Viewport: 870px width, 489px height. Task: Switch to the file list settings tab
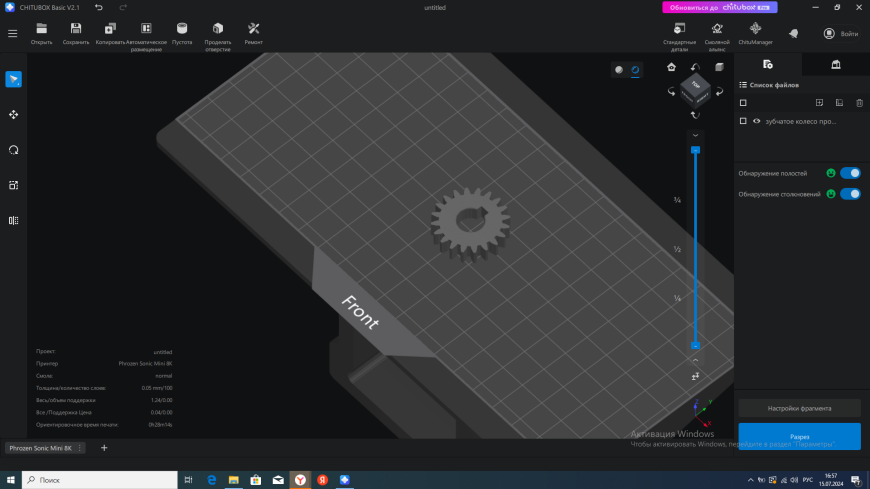click(768, 64)
